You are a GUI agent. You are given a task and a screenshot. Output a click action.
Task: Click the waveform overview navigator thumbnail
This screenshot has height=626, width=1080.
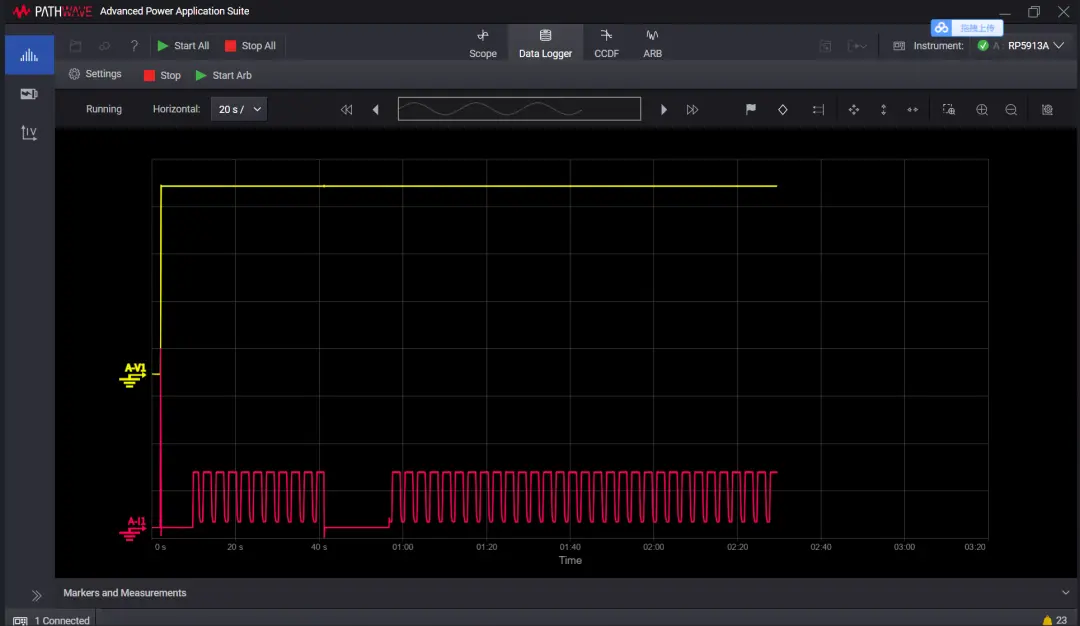coord(519,109)
